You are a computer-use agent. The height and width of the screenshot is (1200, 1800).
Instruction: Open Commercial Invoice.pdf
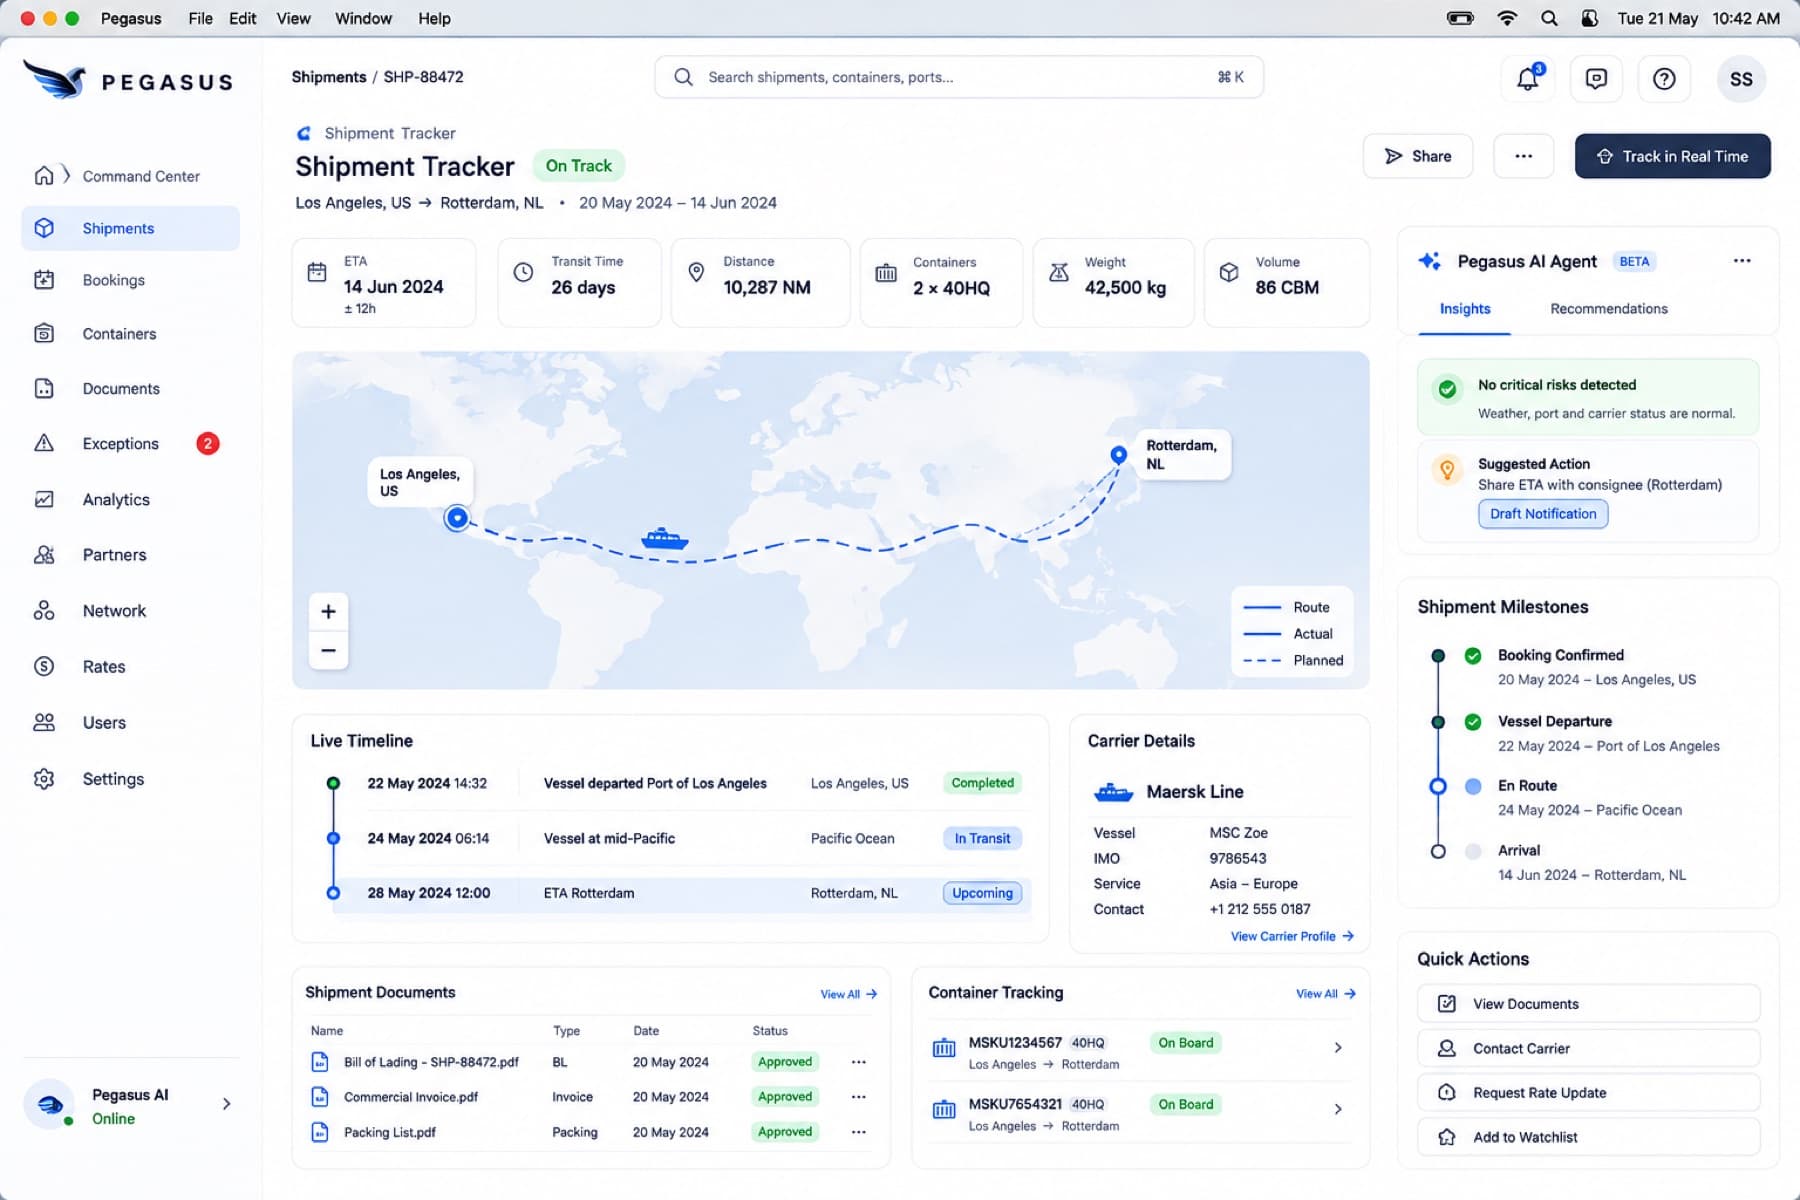(x=411, y=1097)
